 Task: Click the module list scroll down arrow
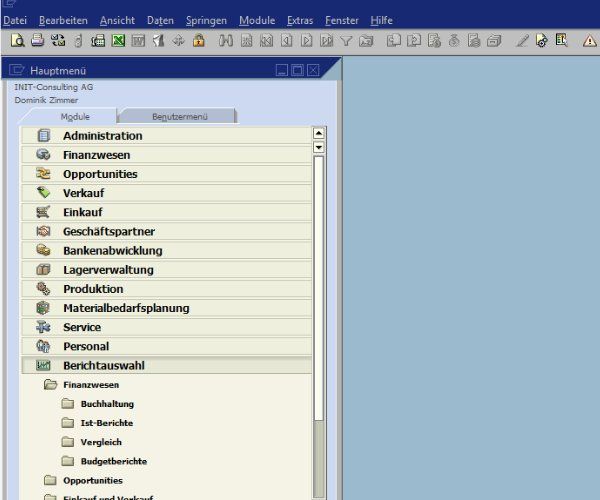319,147
